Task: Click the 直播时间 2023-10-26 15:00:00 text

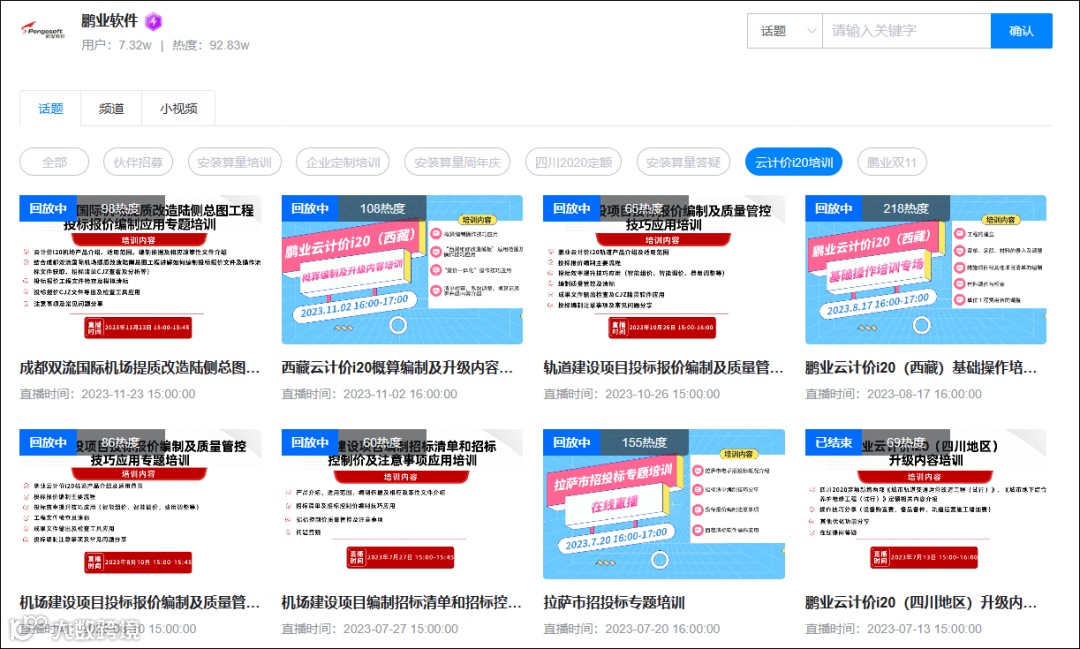Action: pyautogui.click(x=632, y=394)
